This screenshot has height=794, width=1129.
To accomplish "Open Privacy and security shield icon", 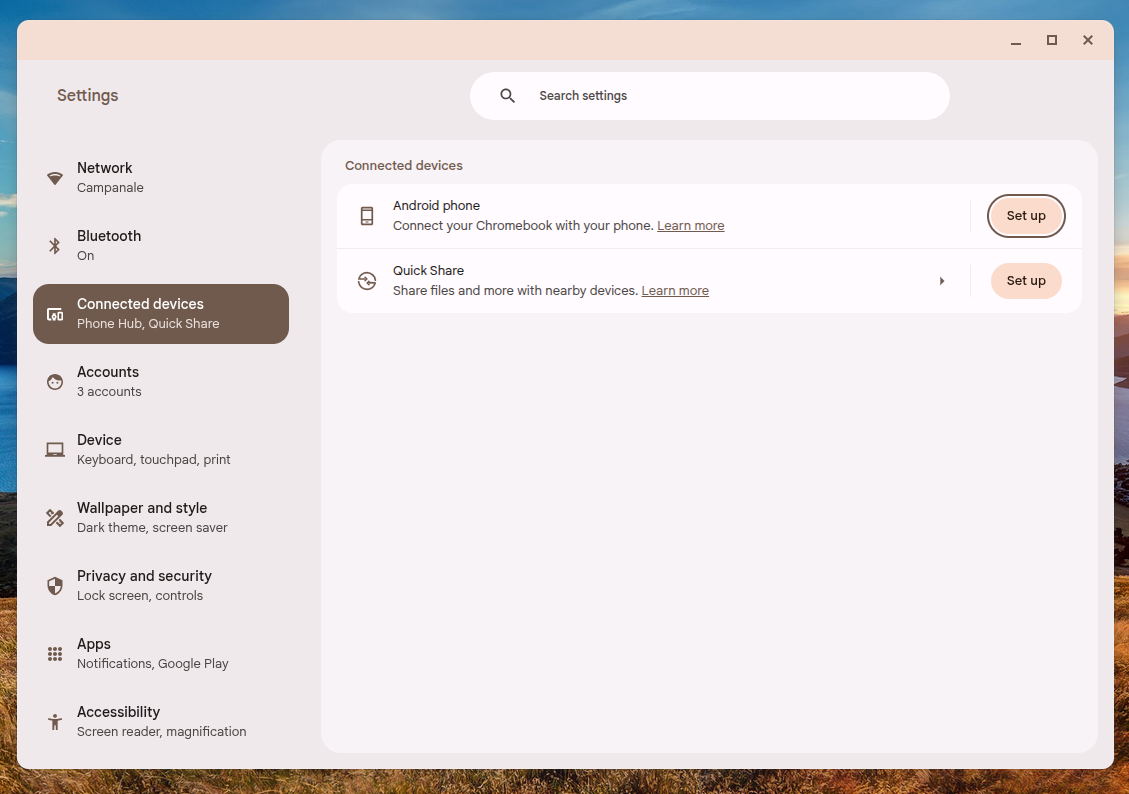I will (x=54, y=586).
